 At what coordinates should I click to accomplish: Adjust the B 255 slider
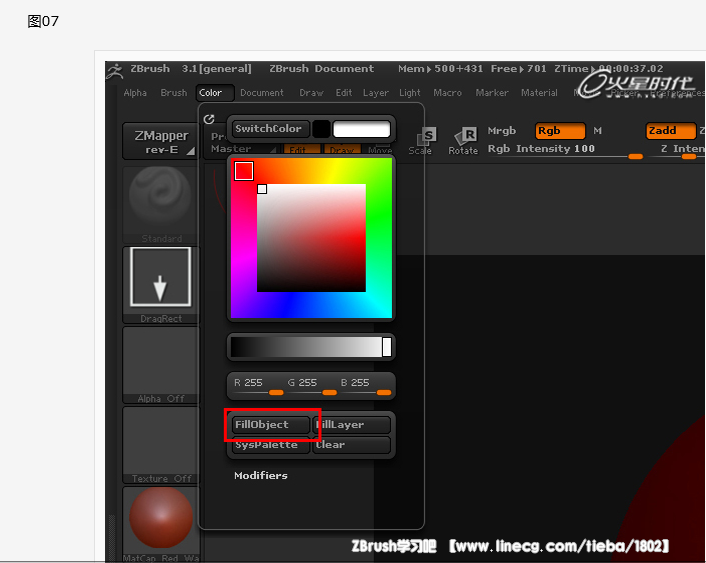pyautogui.click(x=365, y=386)
